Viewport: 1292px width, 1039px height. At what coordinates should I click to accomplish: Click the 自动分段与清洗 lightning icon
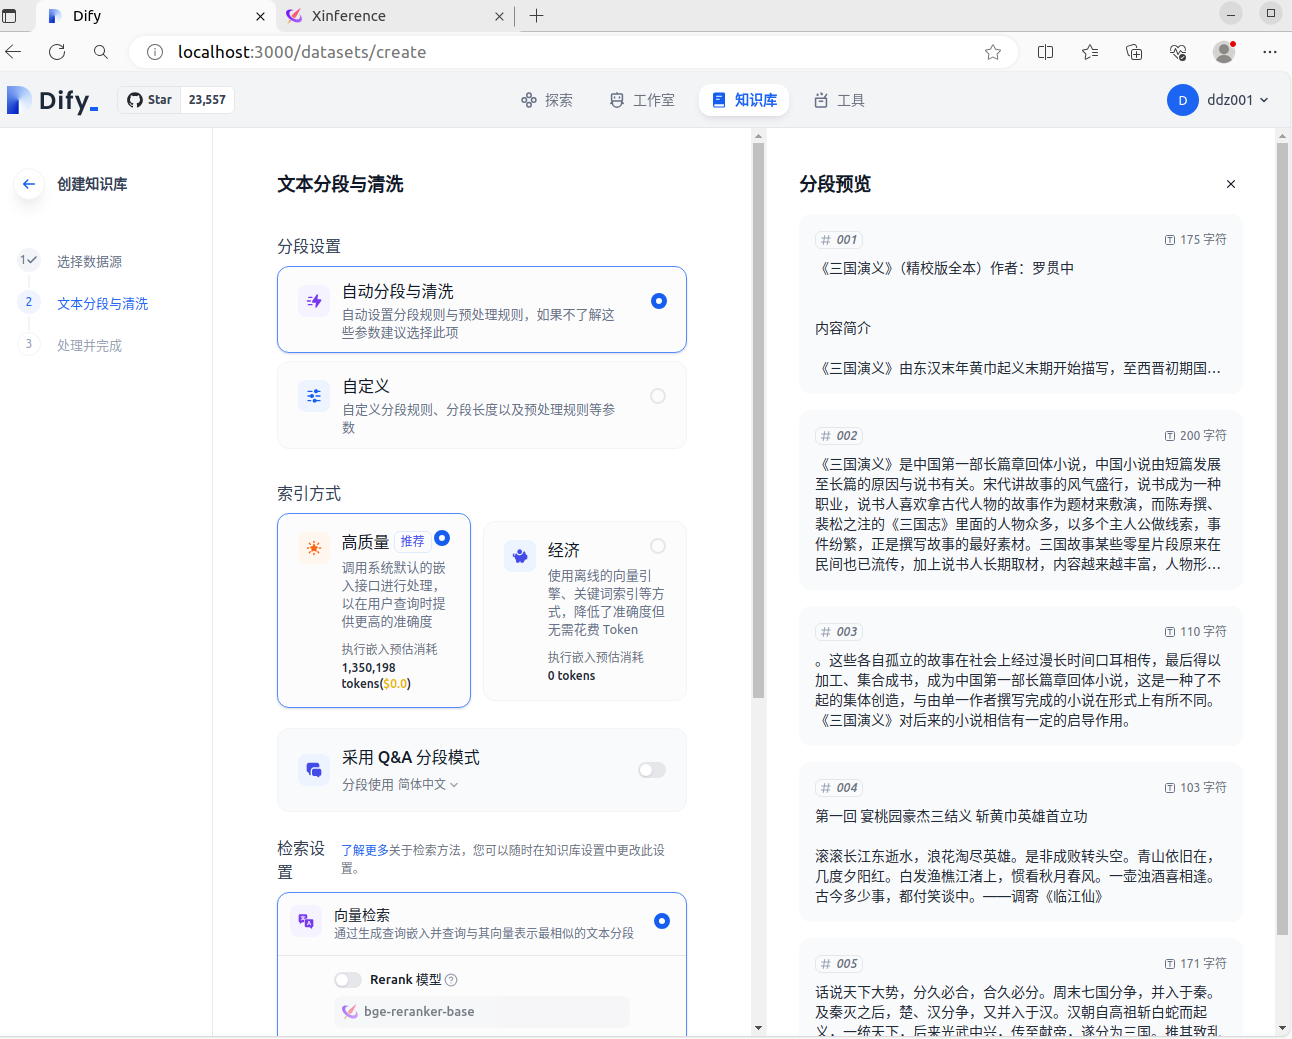[x=314, y=301]
